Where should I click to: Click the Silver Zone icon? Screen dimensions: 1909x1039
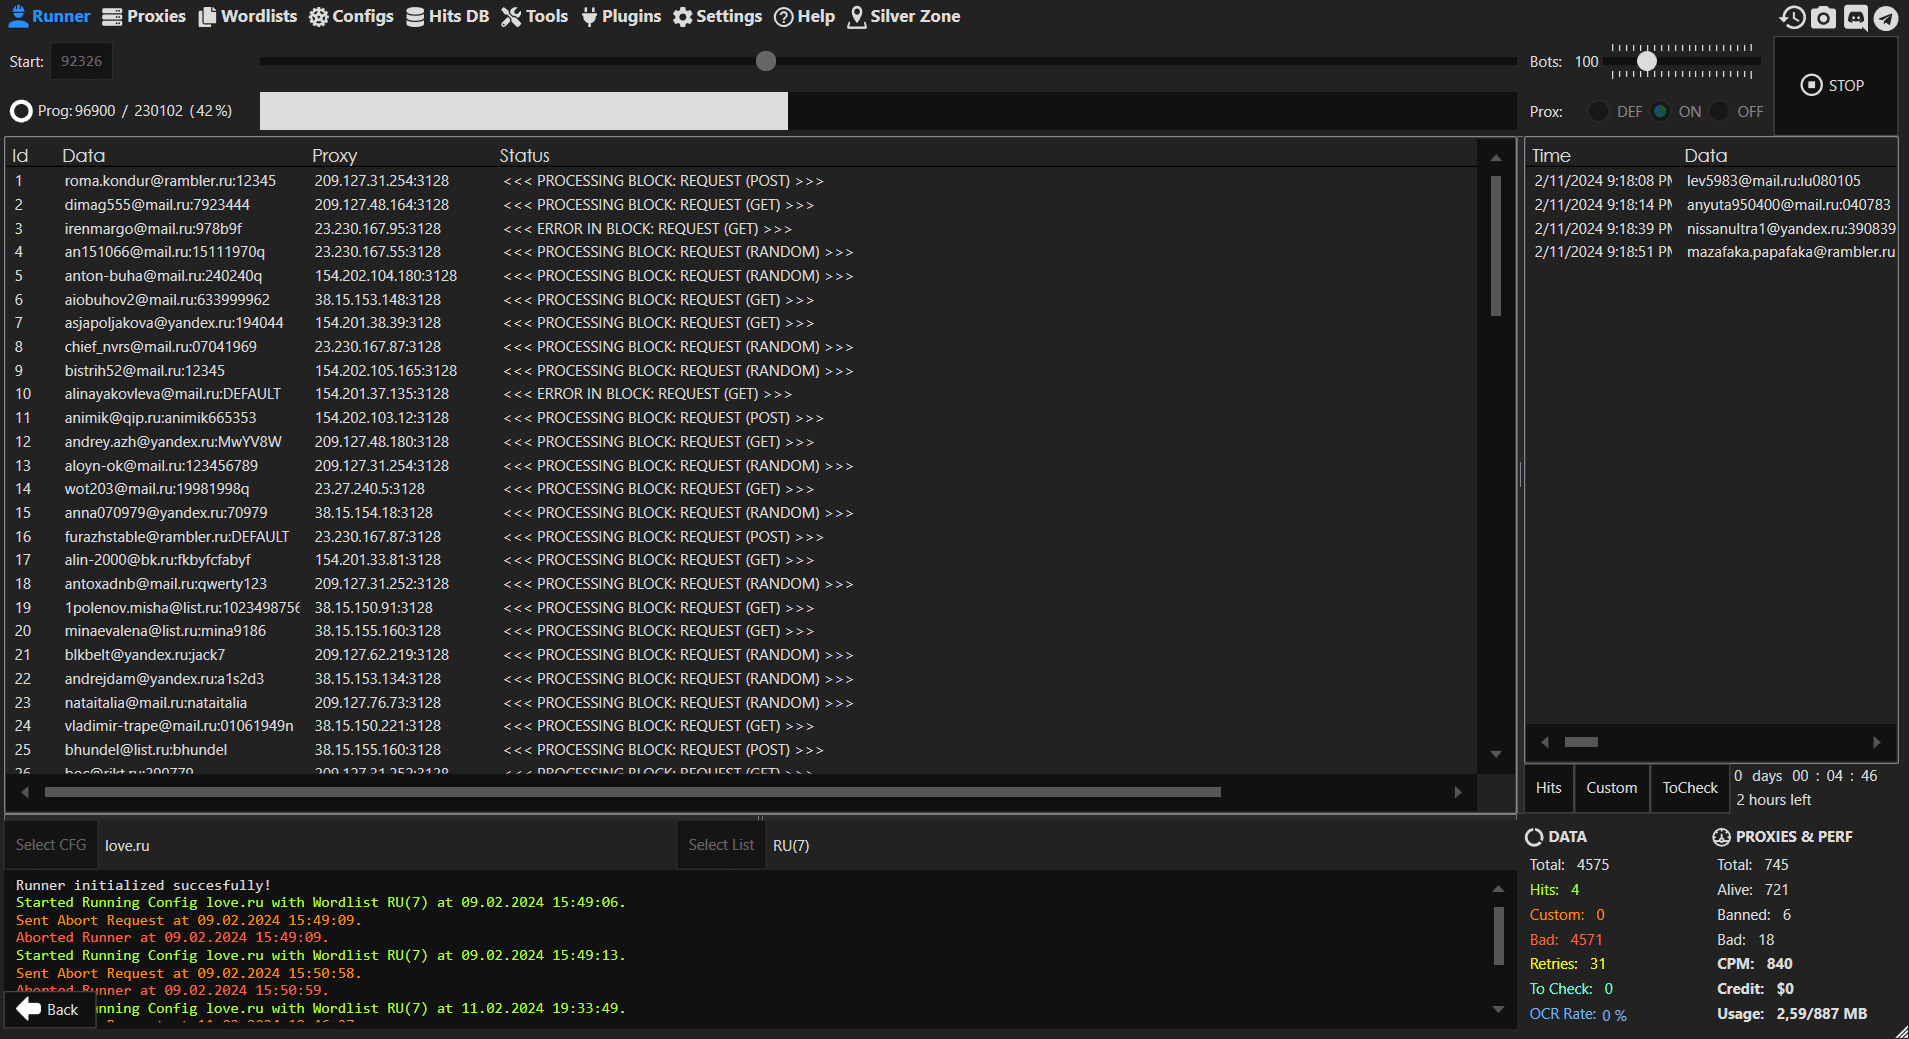coord(857,17)
